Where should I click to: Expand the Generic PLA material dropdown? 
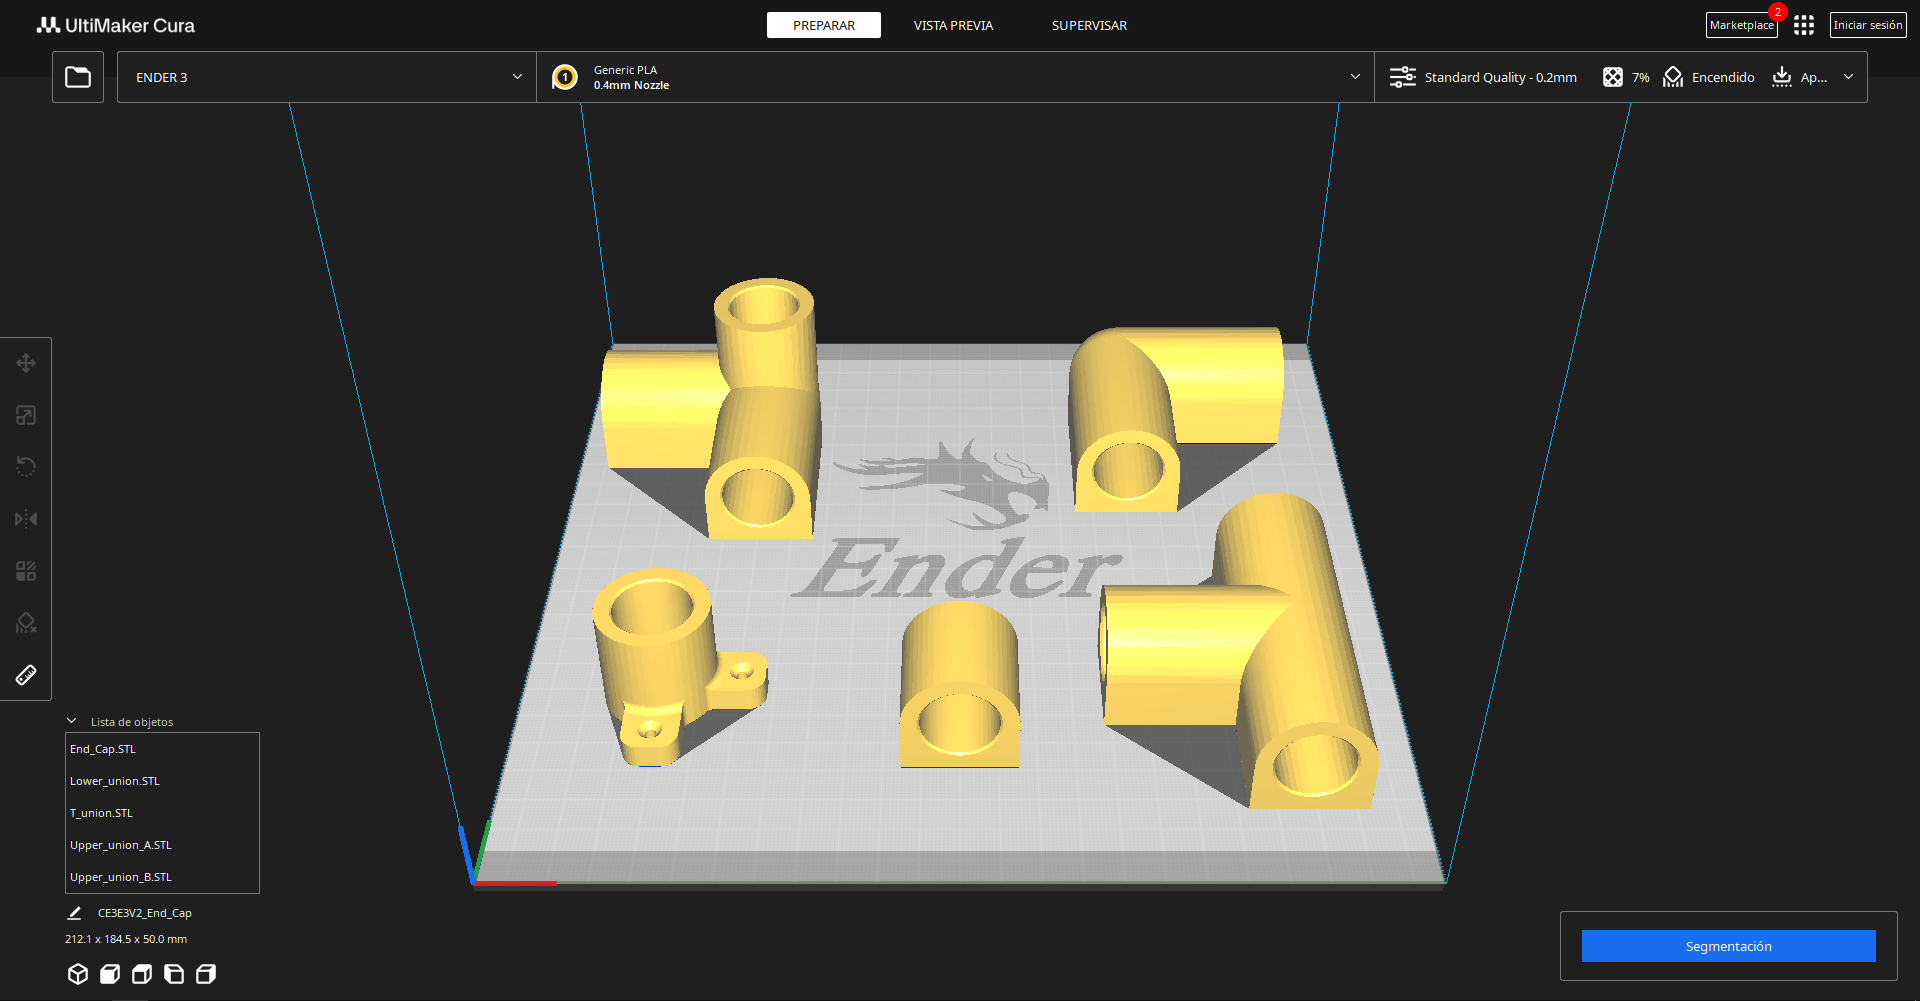(x=955, y=77)
